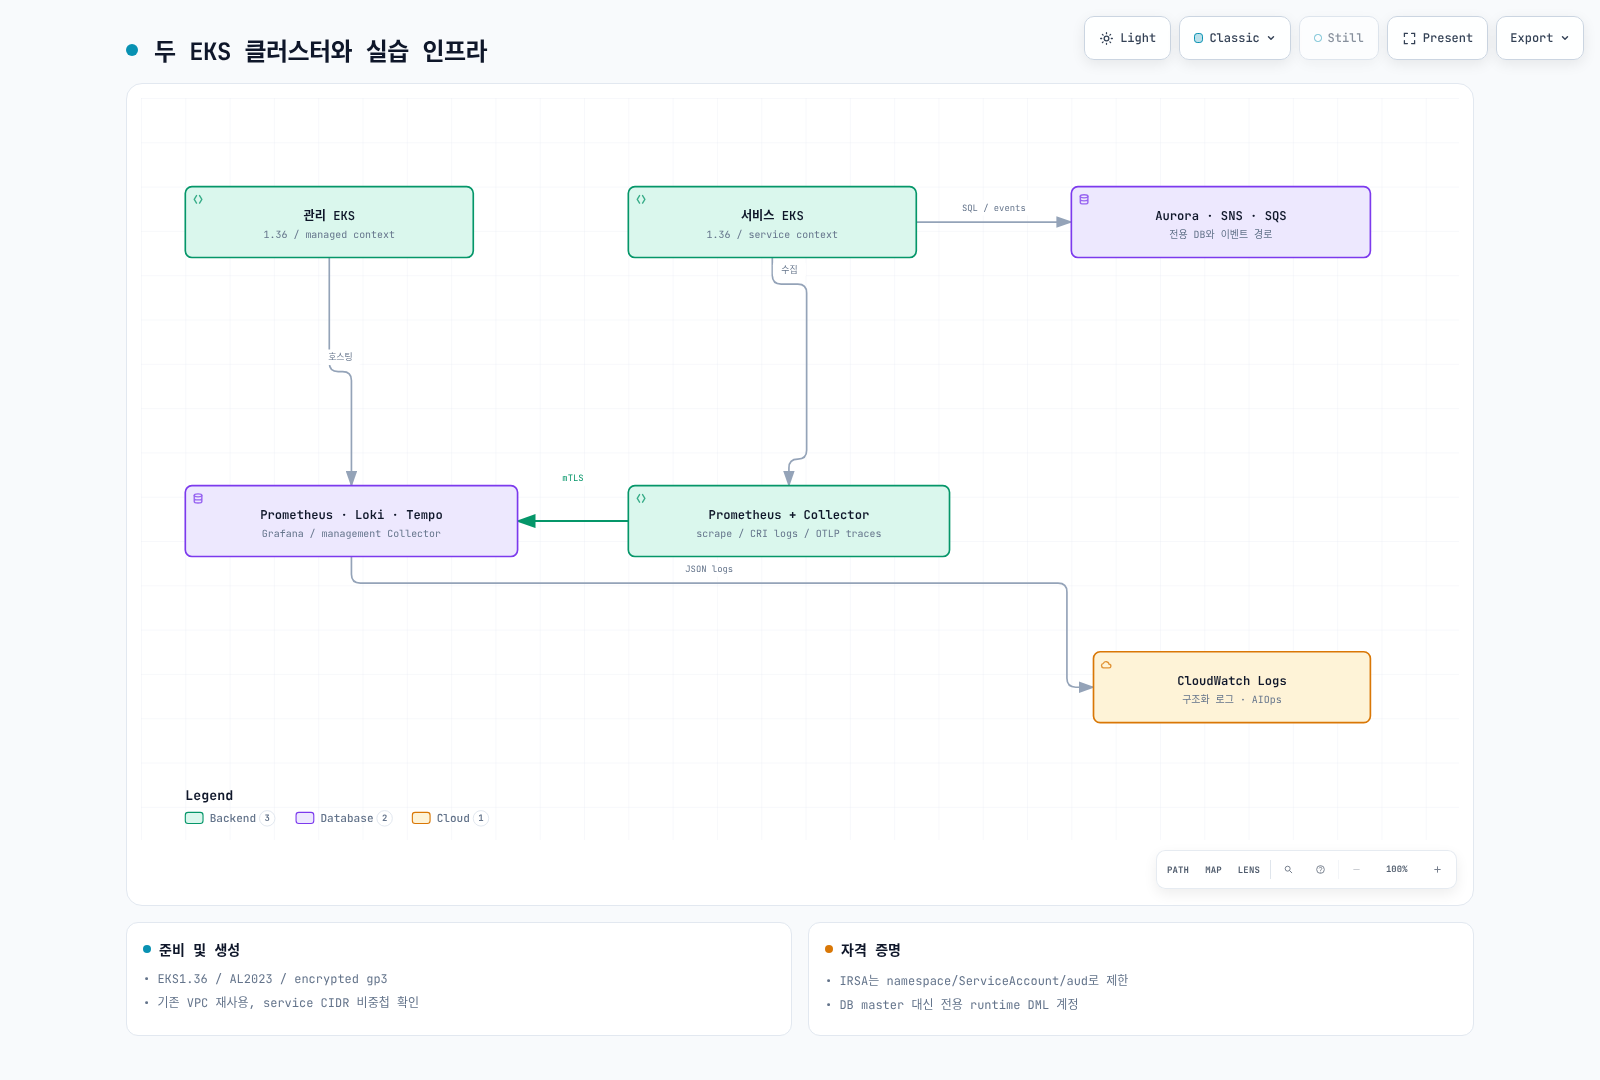Click the Database legend purple swatch
The width and height of the screenshot is (1600, 1080).
point(305,818)
